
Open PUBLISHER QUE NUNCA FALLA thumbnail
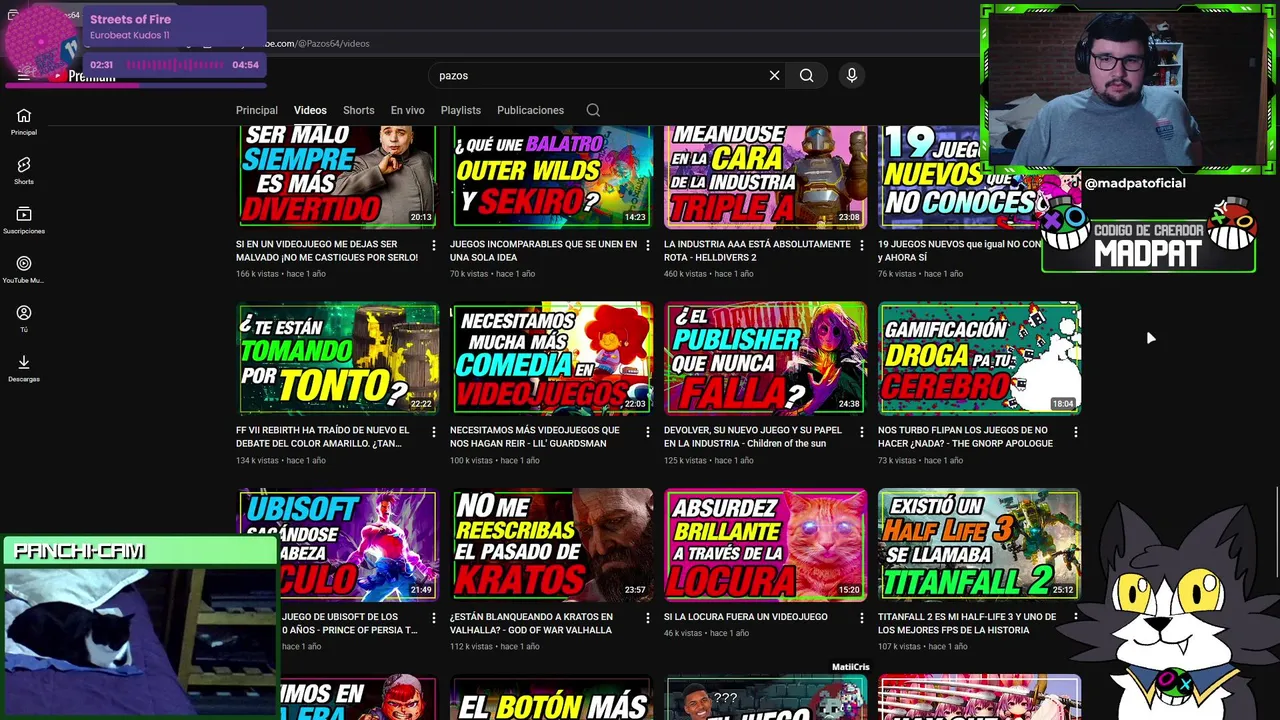pyautogui.click(x=766, y=358)
